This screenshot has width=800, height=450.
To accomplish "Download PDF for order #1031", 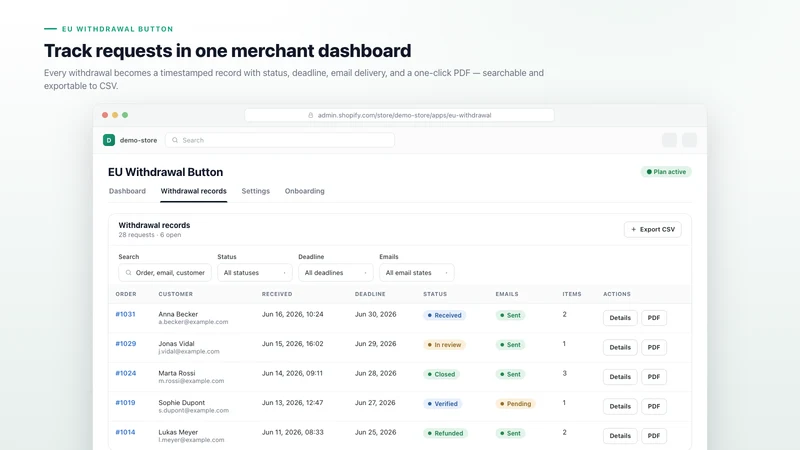I will [x=654, y=318].
